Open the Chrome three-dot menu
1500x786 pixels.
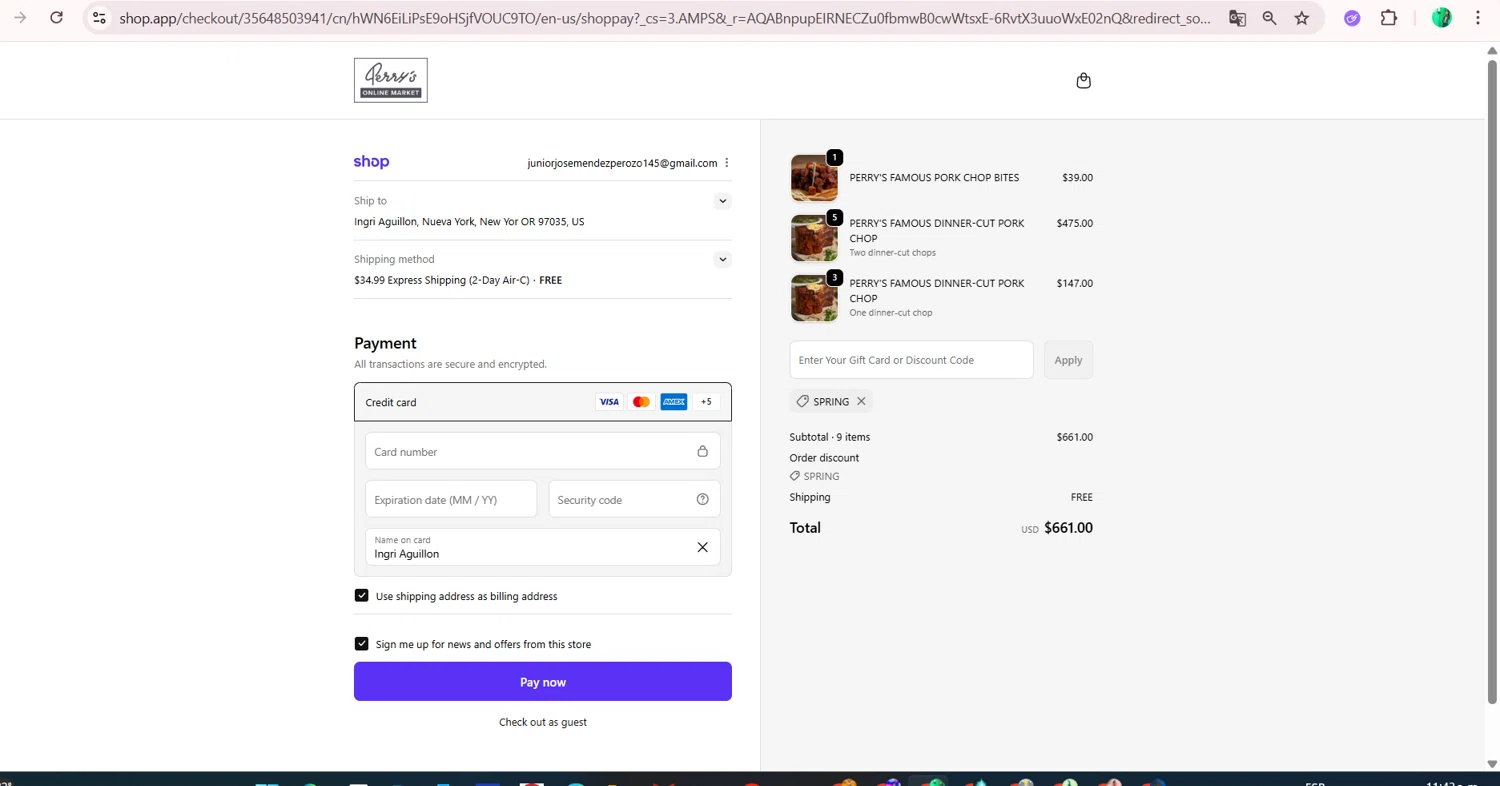1478,18
